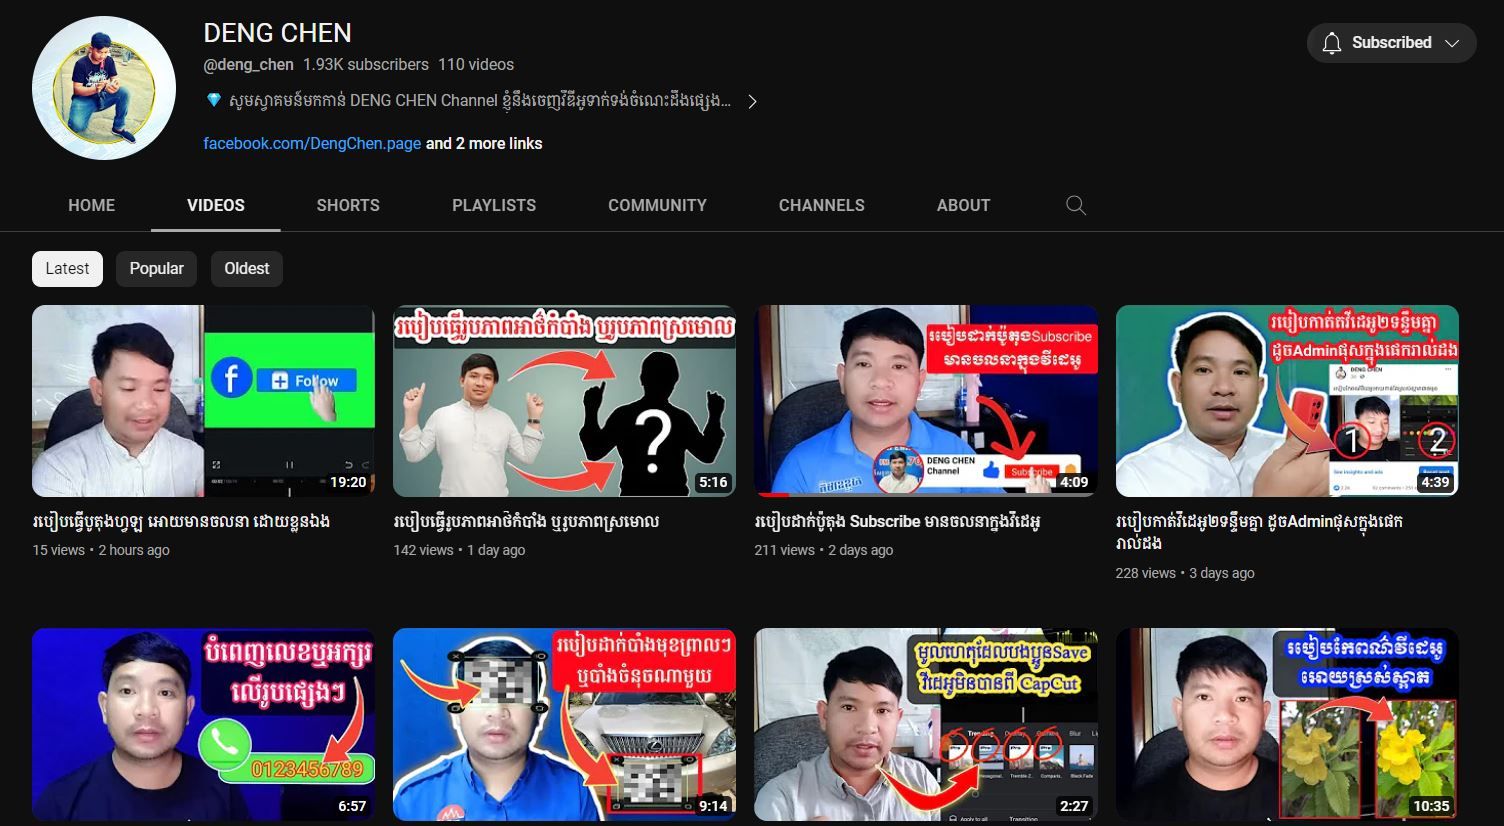Select the Latest sort chip
Viewport: 1504px width, 826px height.
pyautogui.click(x=67, y=268)
